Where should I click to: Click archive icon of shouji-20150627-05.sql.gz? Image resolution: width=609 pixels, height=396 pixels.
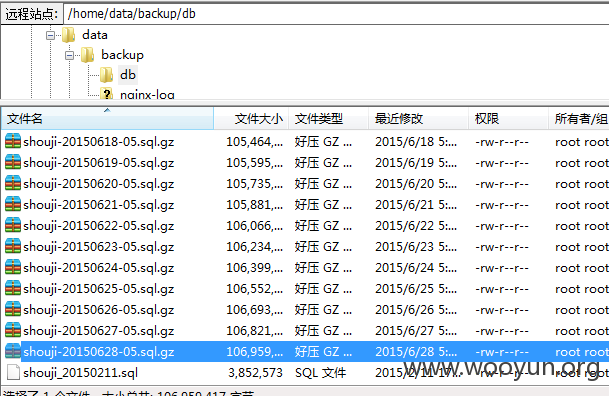13,330
